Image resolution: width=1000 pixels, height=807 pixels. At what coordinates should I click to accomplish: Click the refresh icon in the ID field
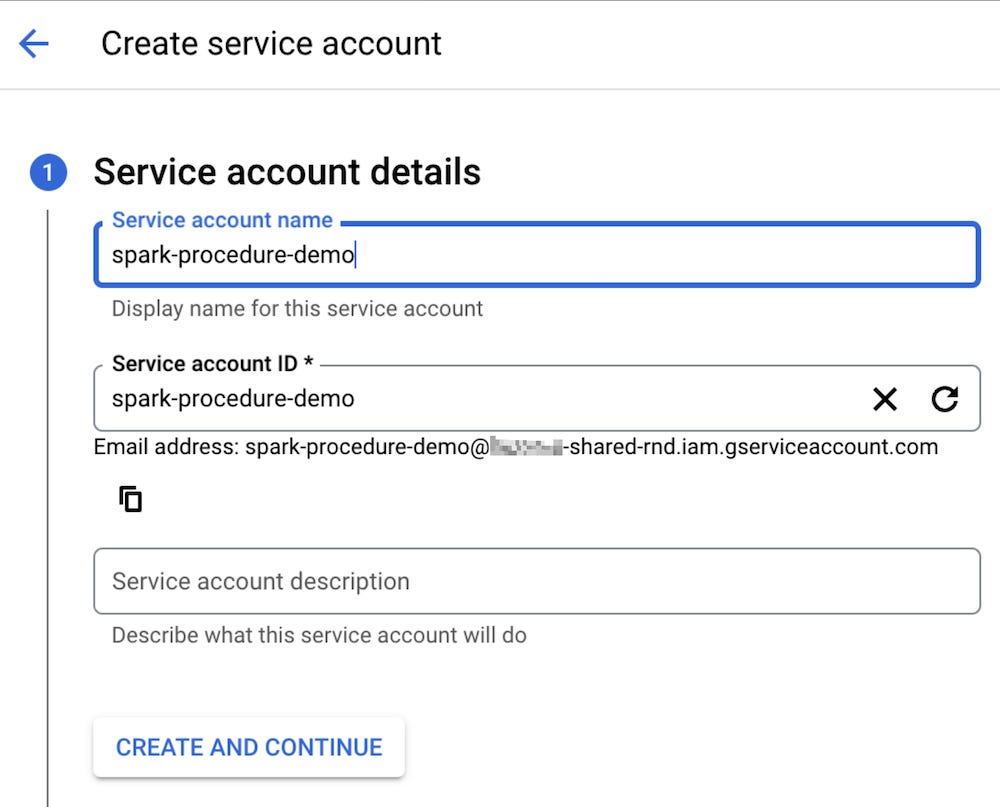(944, 399)
